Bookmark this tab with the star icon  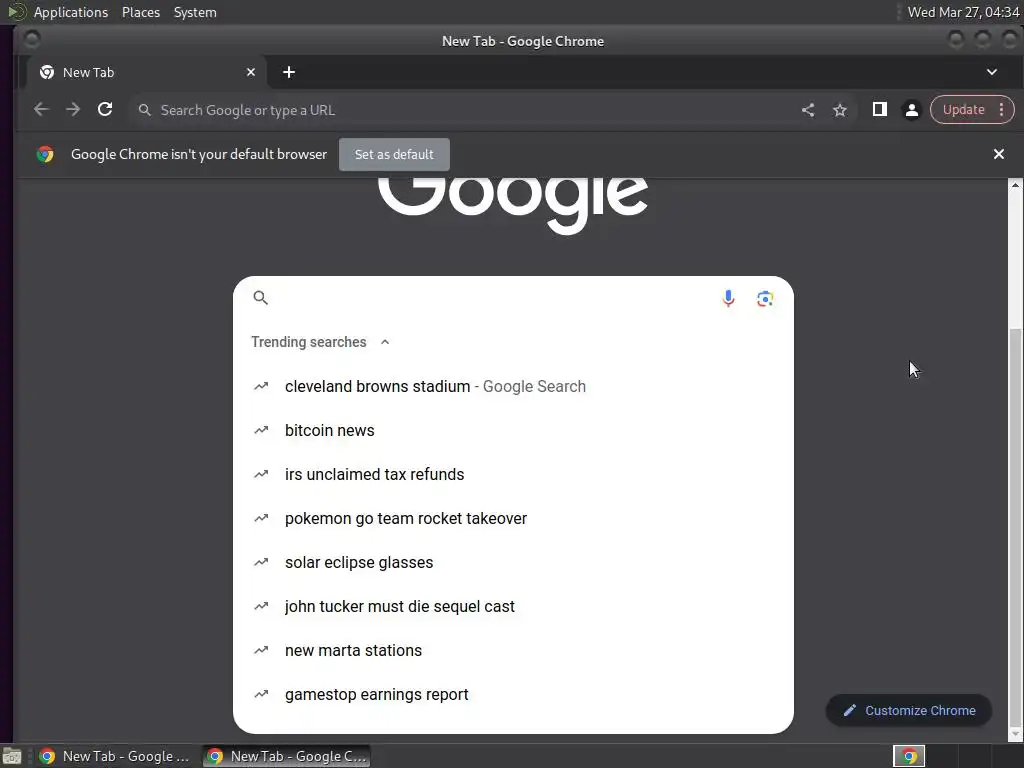(840, 110)
